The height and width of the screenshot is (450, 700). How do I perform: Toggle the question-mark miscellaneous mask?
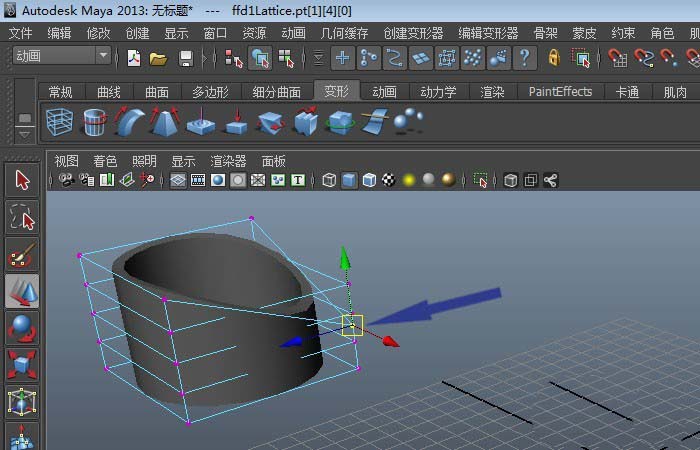click(x=525, y=58)
